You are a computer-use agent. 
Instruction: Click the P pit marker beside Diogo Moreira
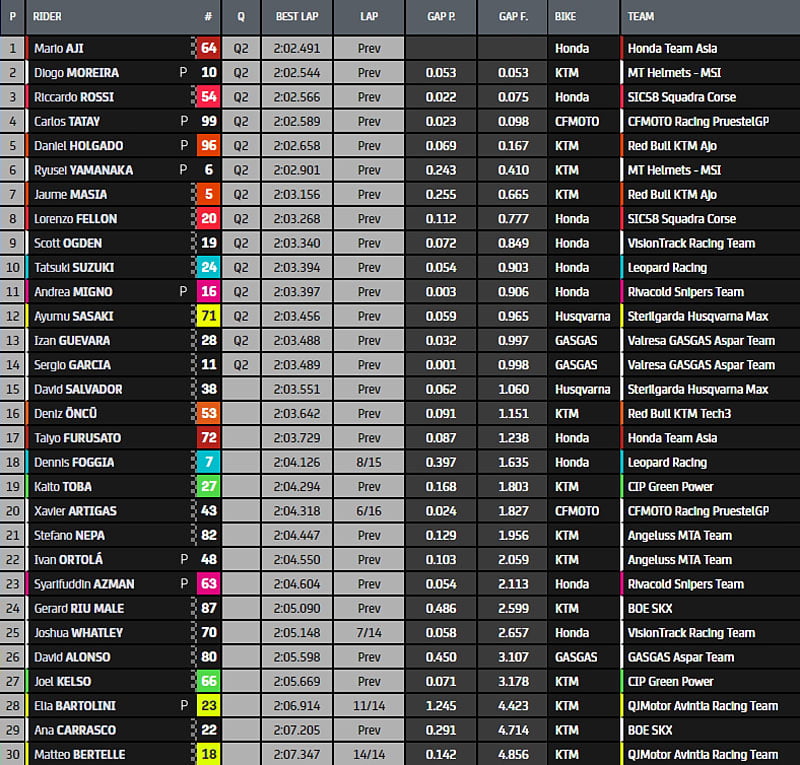[x=183, y=73]
